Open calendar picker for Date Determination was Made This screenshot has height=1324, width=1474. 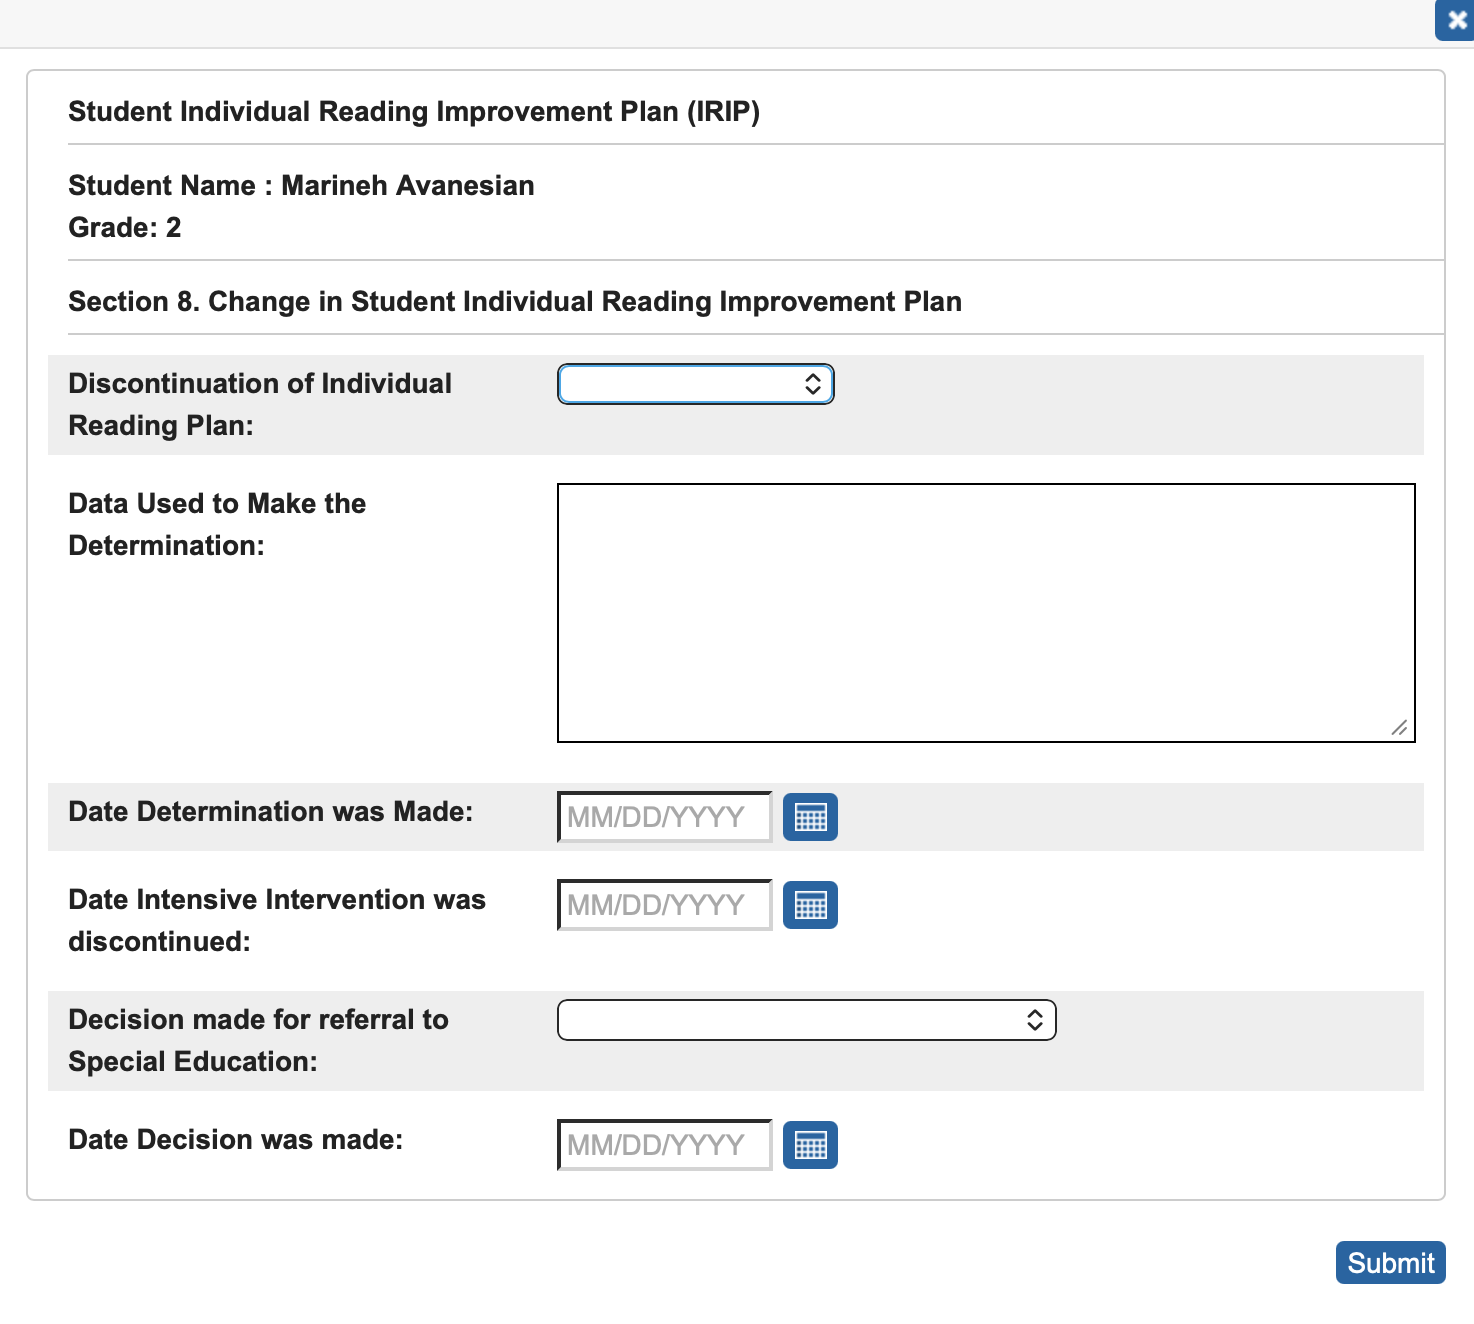point(810,817)
